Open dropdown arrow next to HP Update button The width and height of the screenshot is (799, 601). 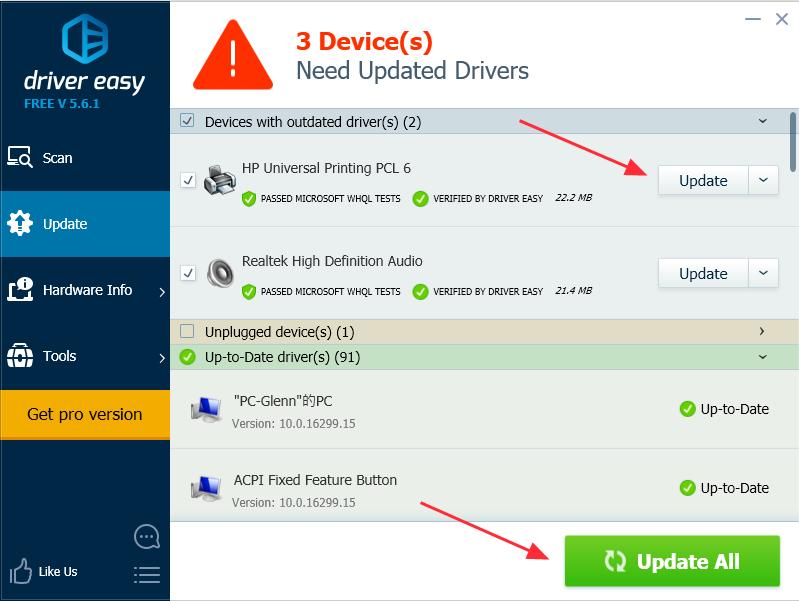pos(763,181)
